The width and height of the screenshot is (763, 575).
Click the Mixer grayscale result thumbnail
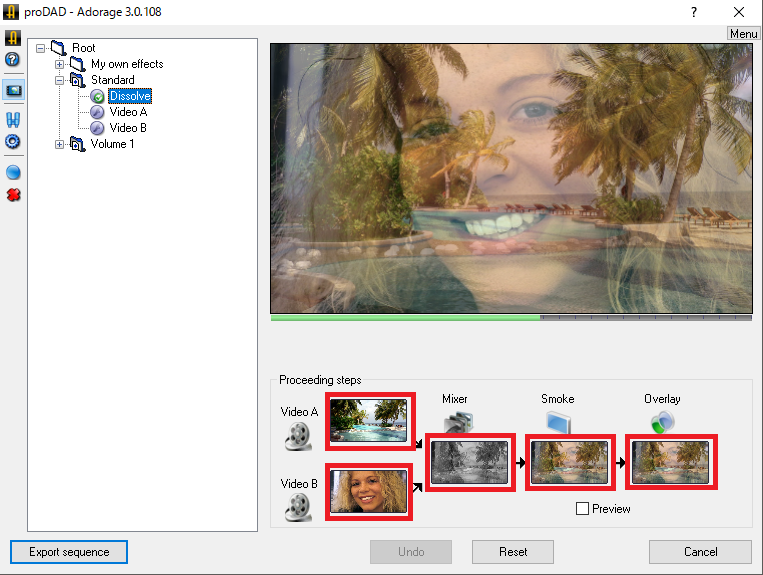[470, 463]
